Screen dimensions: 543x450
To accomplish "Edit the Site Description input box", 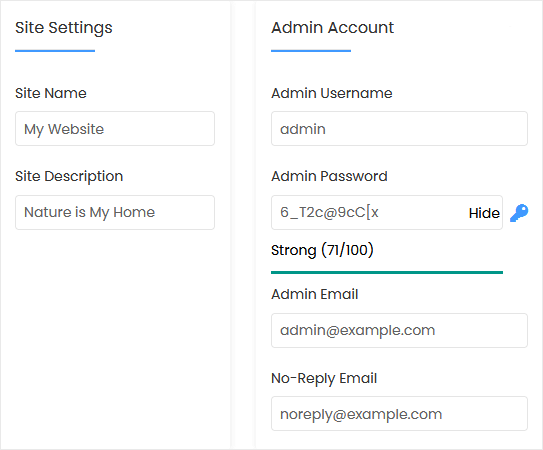I will click(115, 212).
